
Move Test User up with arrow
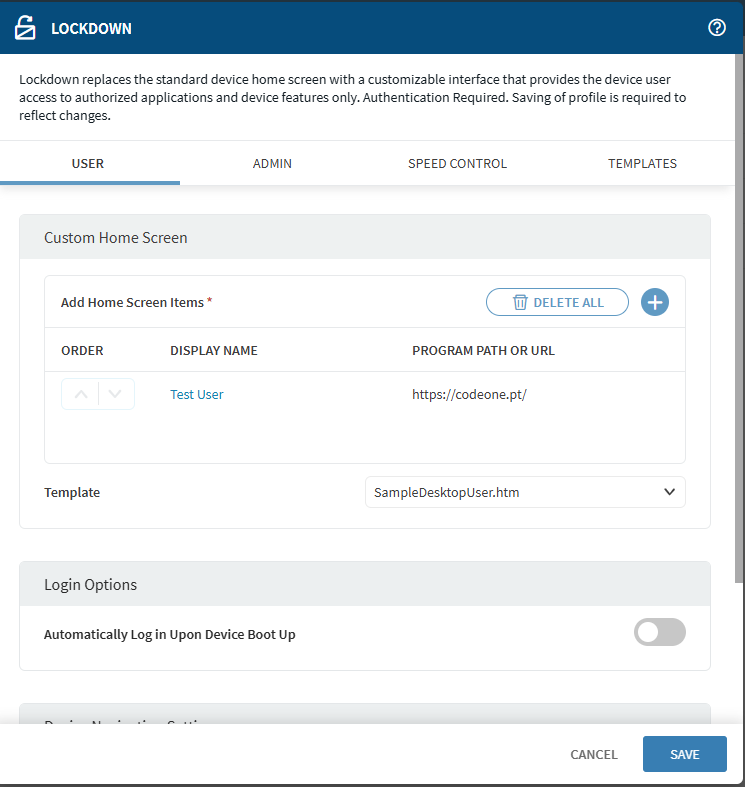click(81, 394)
